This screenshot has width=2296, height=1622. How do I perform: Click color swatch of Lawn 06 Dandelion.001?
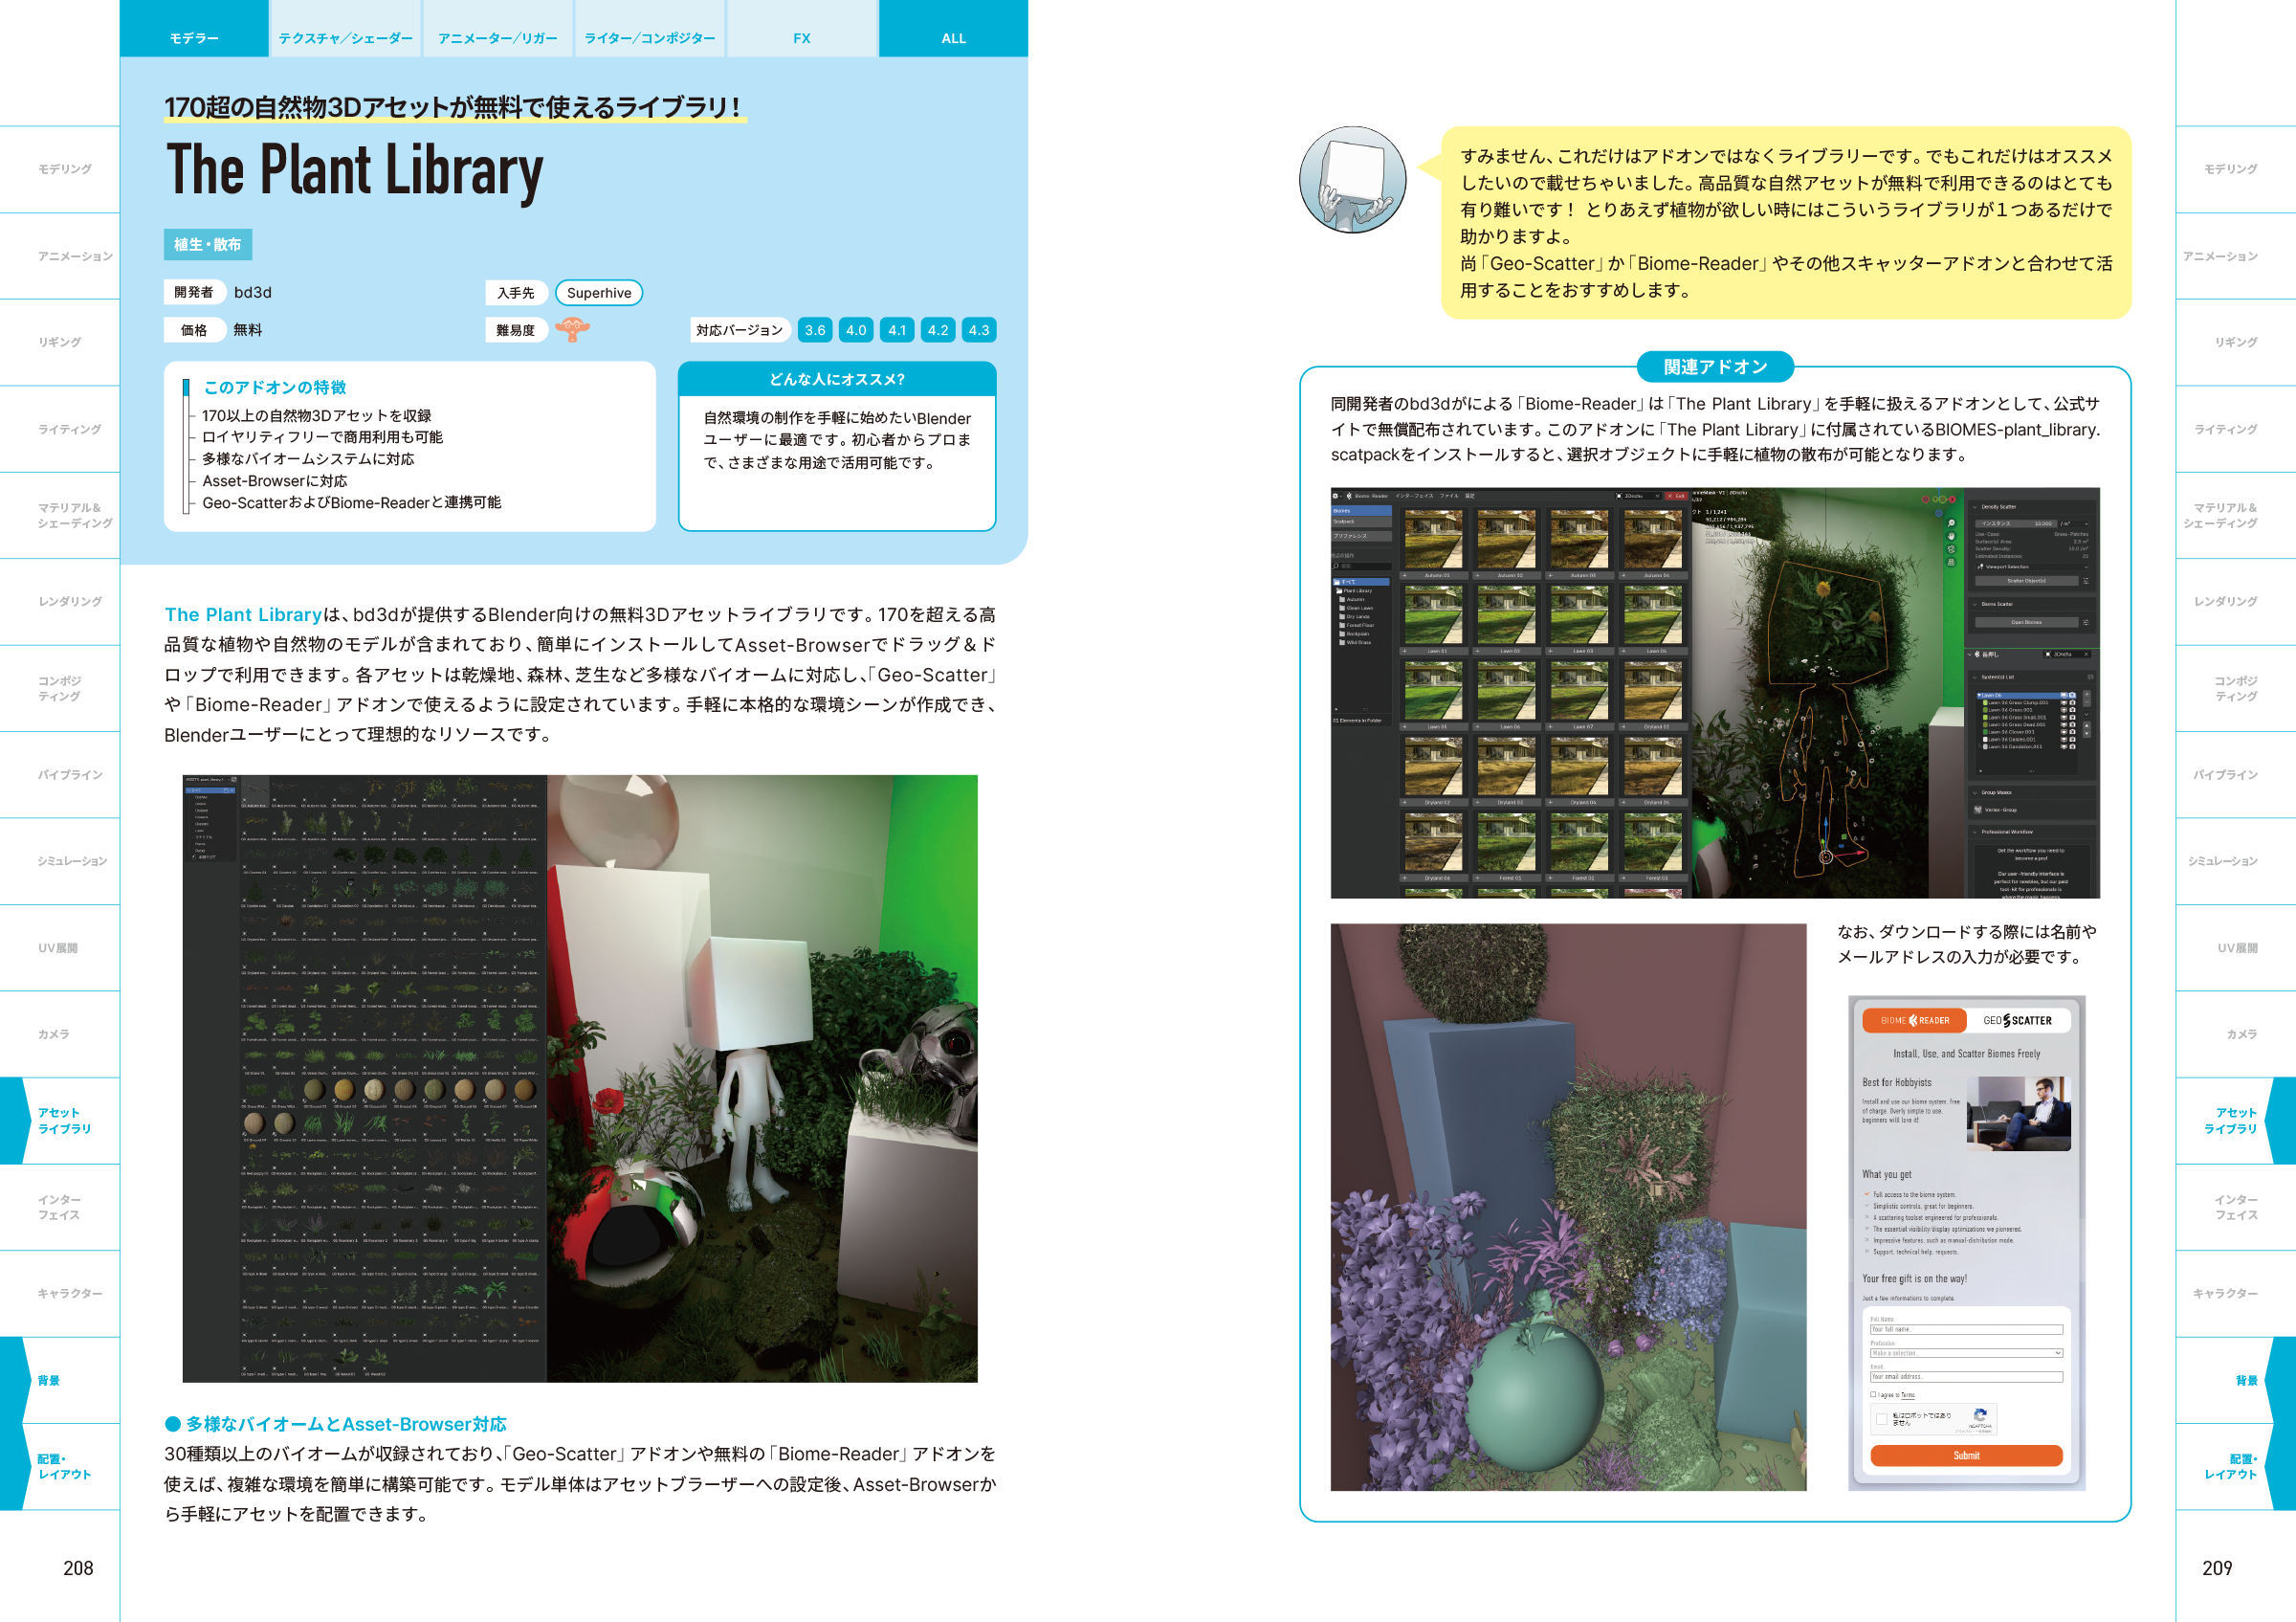pos(1985,746)
